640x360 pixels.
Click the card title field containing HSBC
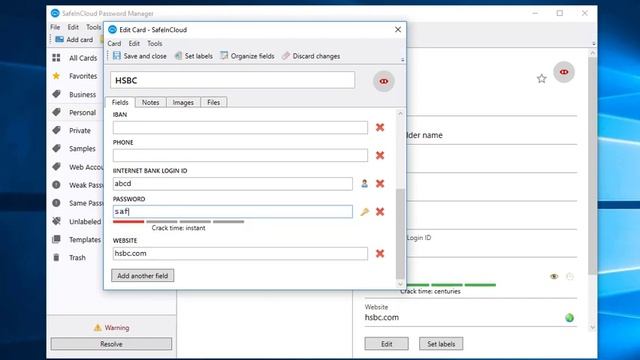pyautogui.click(x=232, y=80)
